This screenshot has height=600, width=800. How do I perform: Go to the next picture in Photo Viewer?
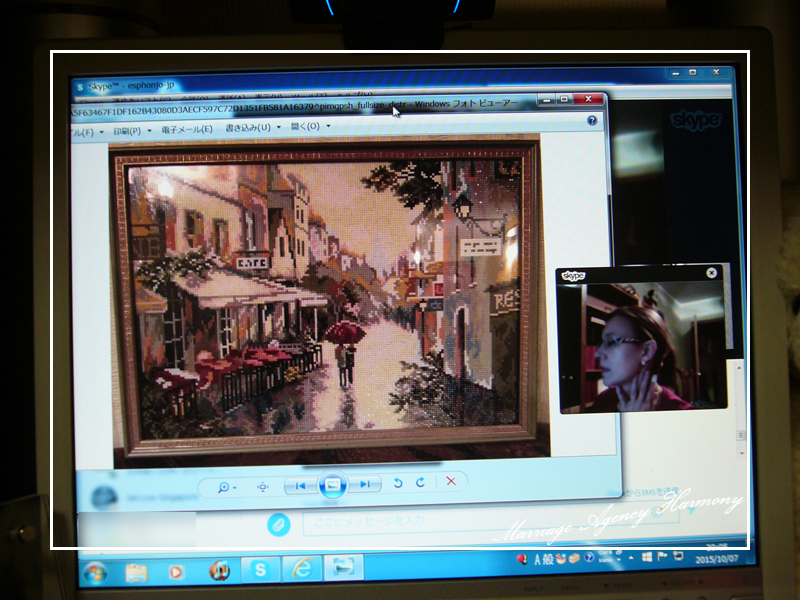364,484
